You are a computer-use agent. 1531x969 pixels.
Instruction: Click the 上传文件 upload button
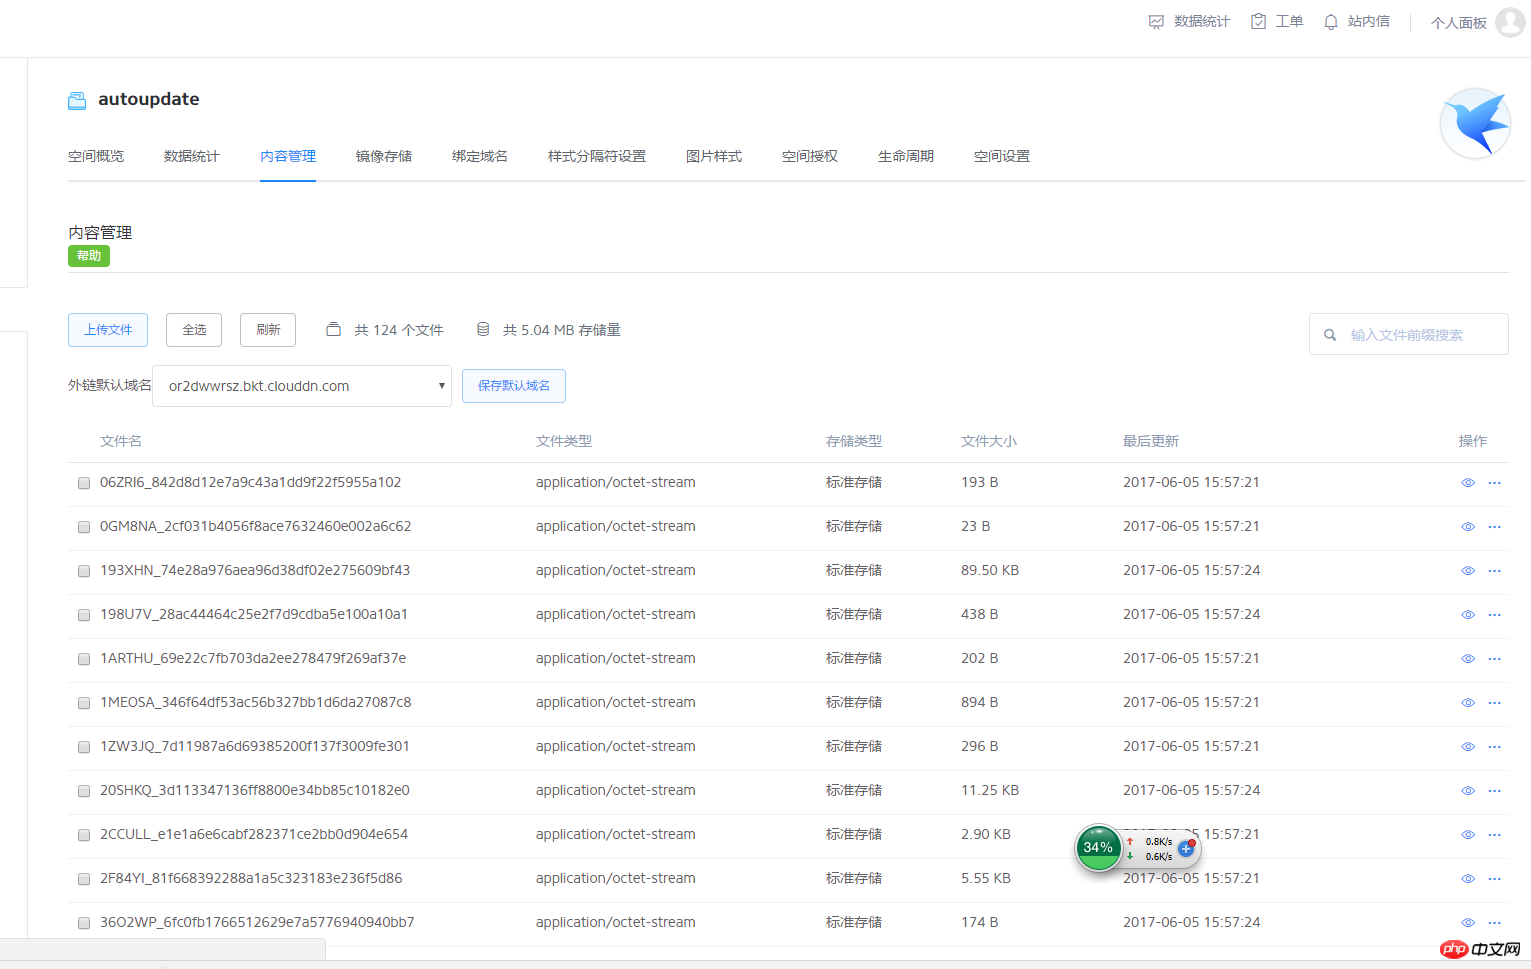[x=108, y=330]
